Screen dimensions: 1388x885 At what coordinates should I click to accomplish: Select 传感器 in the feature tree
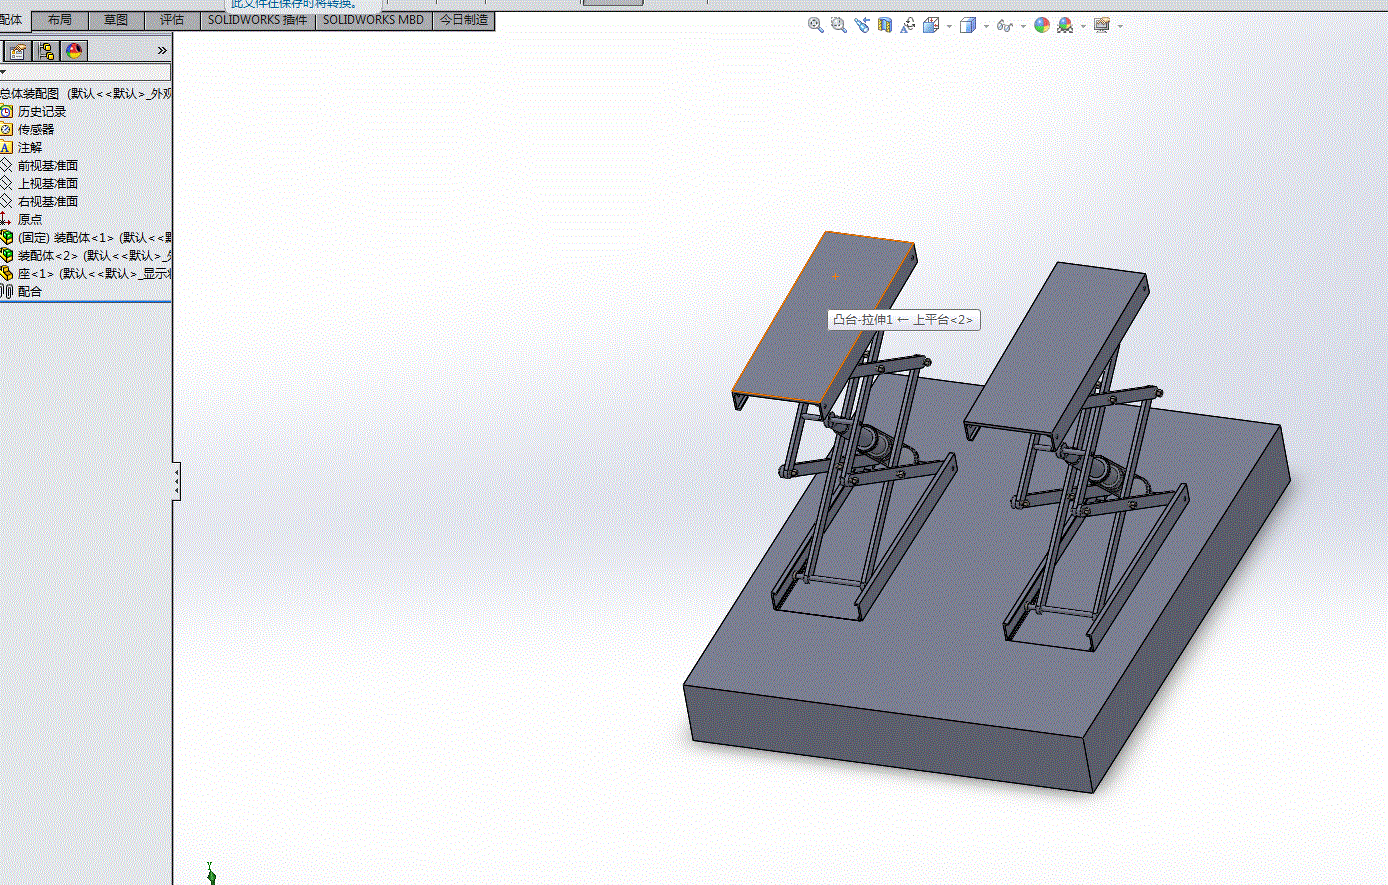[36, 130]
